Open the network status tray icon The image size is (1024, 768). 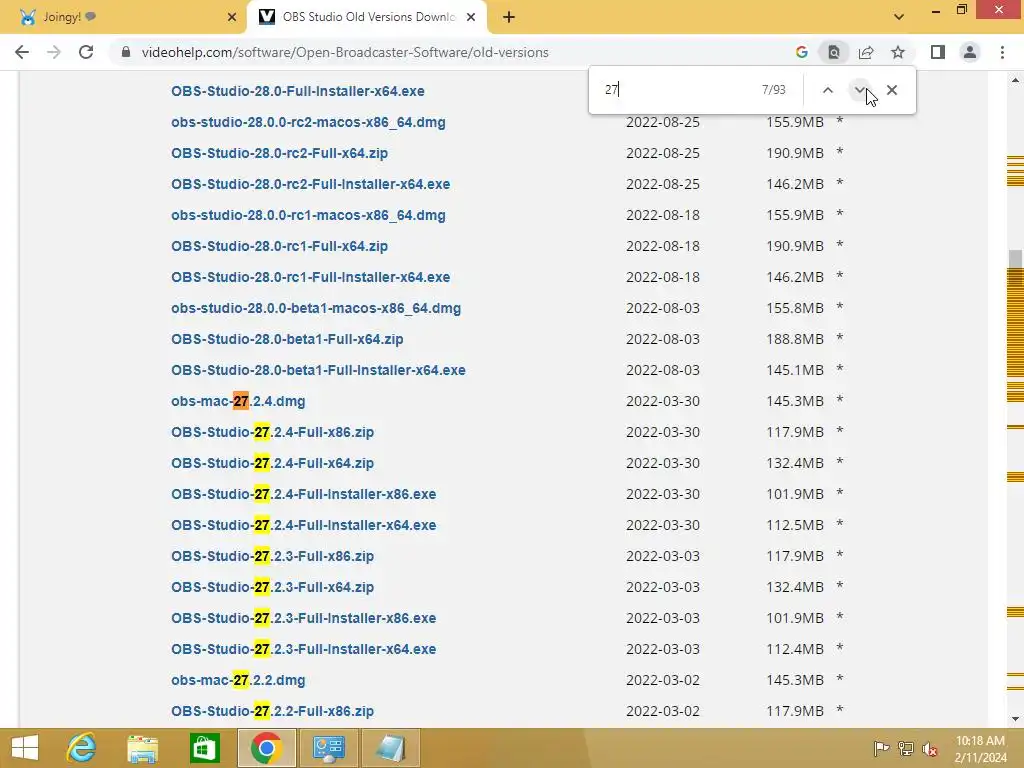pyautogui.click(x=906, y=748)
